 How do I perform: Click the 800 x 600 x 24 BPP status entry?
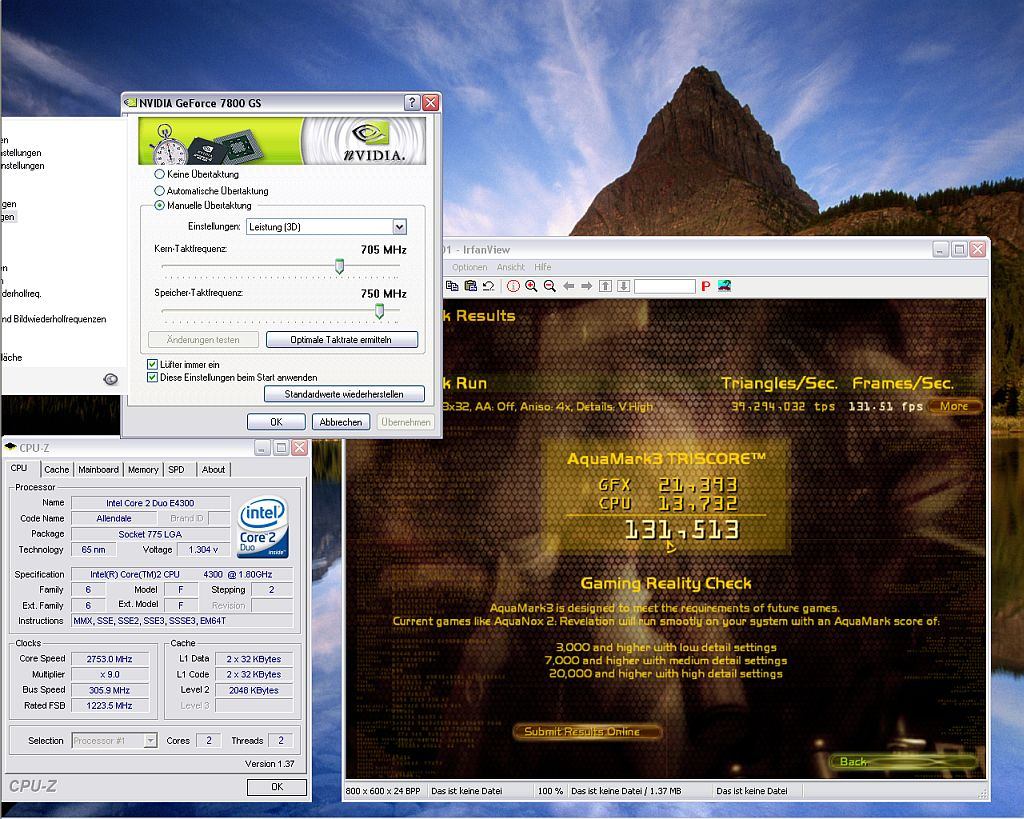(x=383, y=791)
